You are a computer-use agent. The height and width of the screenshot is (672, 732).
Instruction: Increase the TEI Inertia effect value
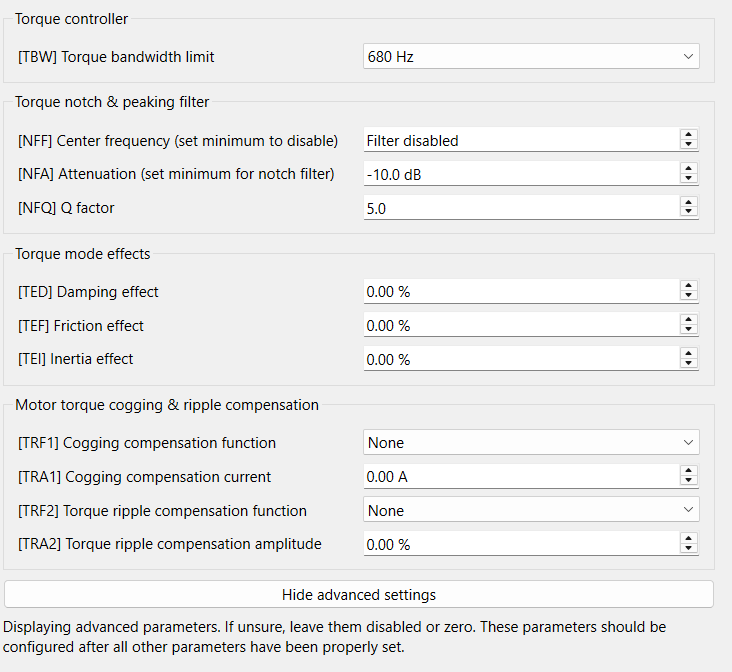pyautogui.click(x=688, y=353)
